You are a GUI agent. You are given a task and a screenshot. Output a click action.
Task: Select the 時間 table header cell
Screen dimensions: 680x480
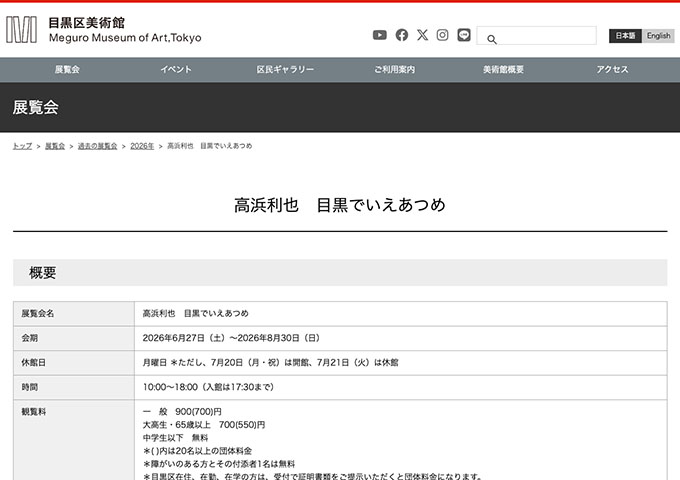pos(74,387)
